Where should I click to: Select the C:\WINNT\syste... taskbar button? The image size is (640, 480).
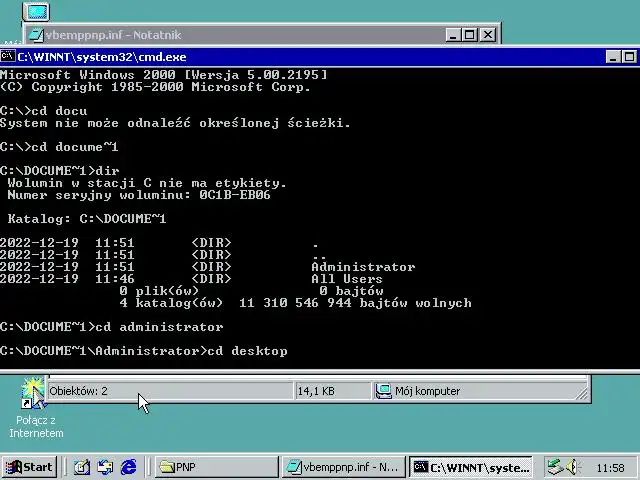coord(471,467)
